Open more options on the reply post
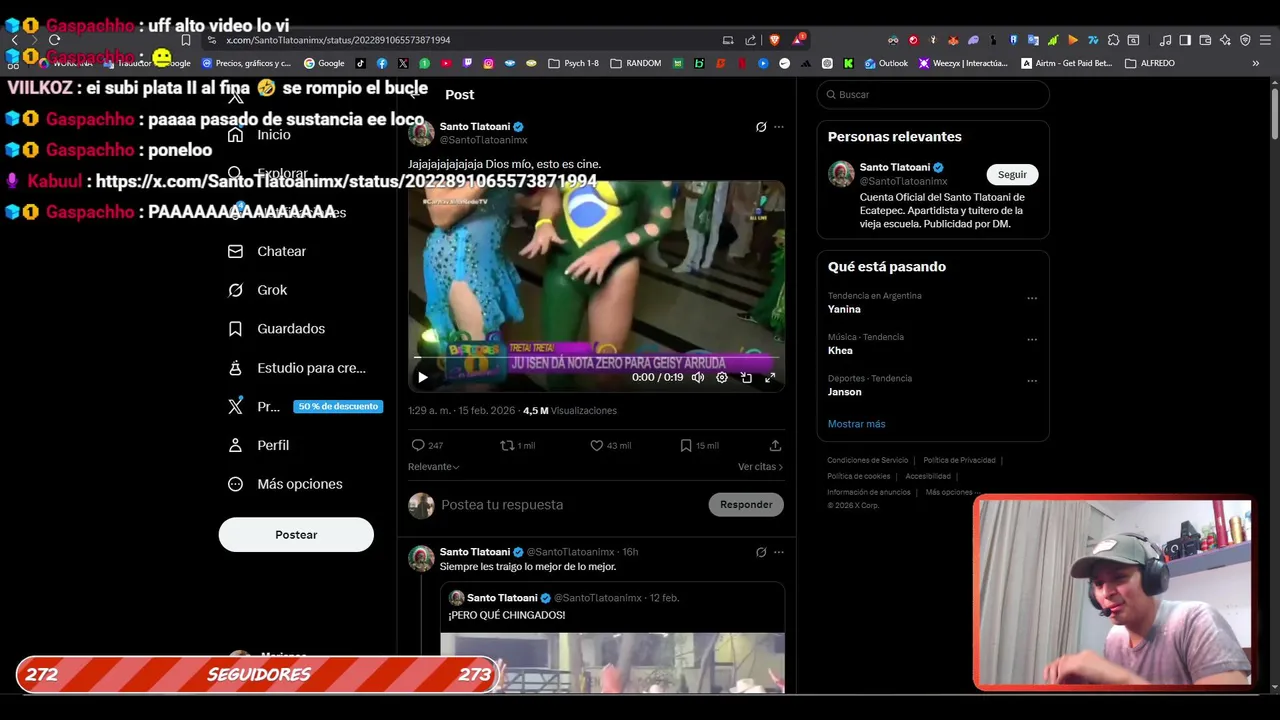The width and height of the screenshot is (1280, 720). [x=779, y=552]
